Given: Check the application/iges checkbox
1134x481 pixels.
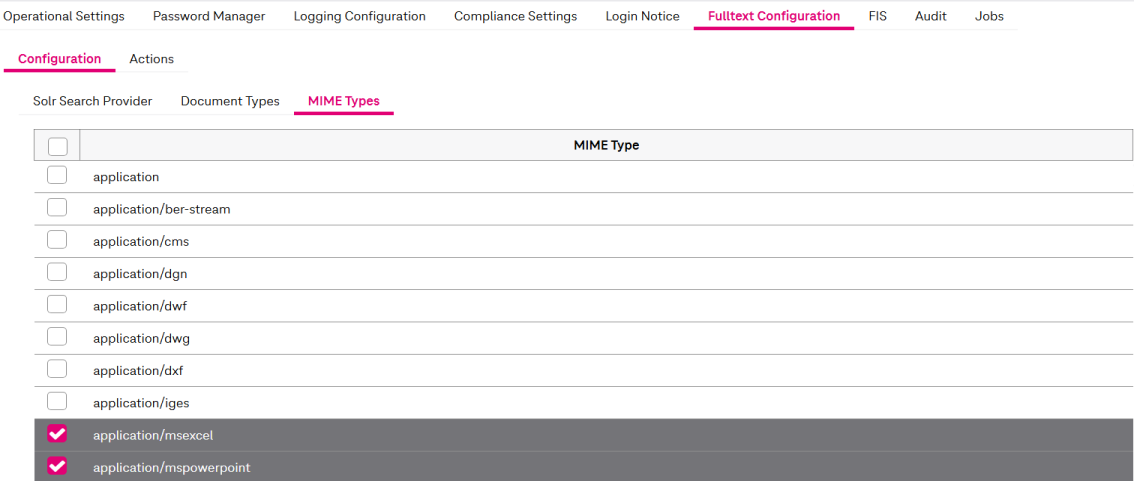Looking at the screenshot, I should tap(57, 402).
